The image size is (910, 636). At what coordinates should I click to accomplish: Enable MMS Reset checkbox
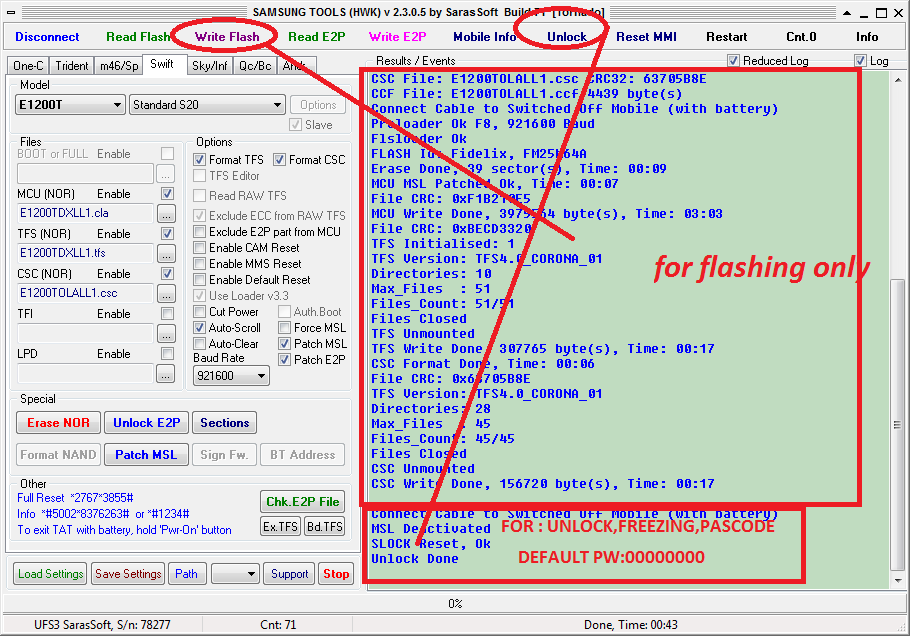[x=200, y=264]
